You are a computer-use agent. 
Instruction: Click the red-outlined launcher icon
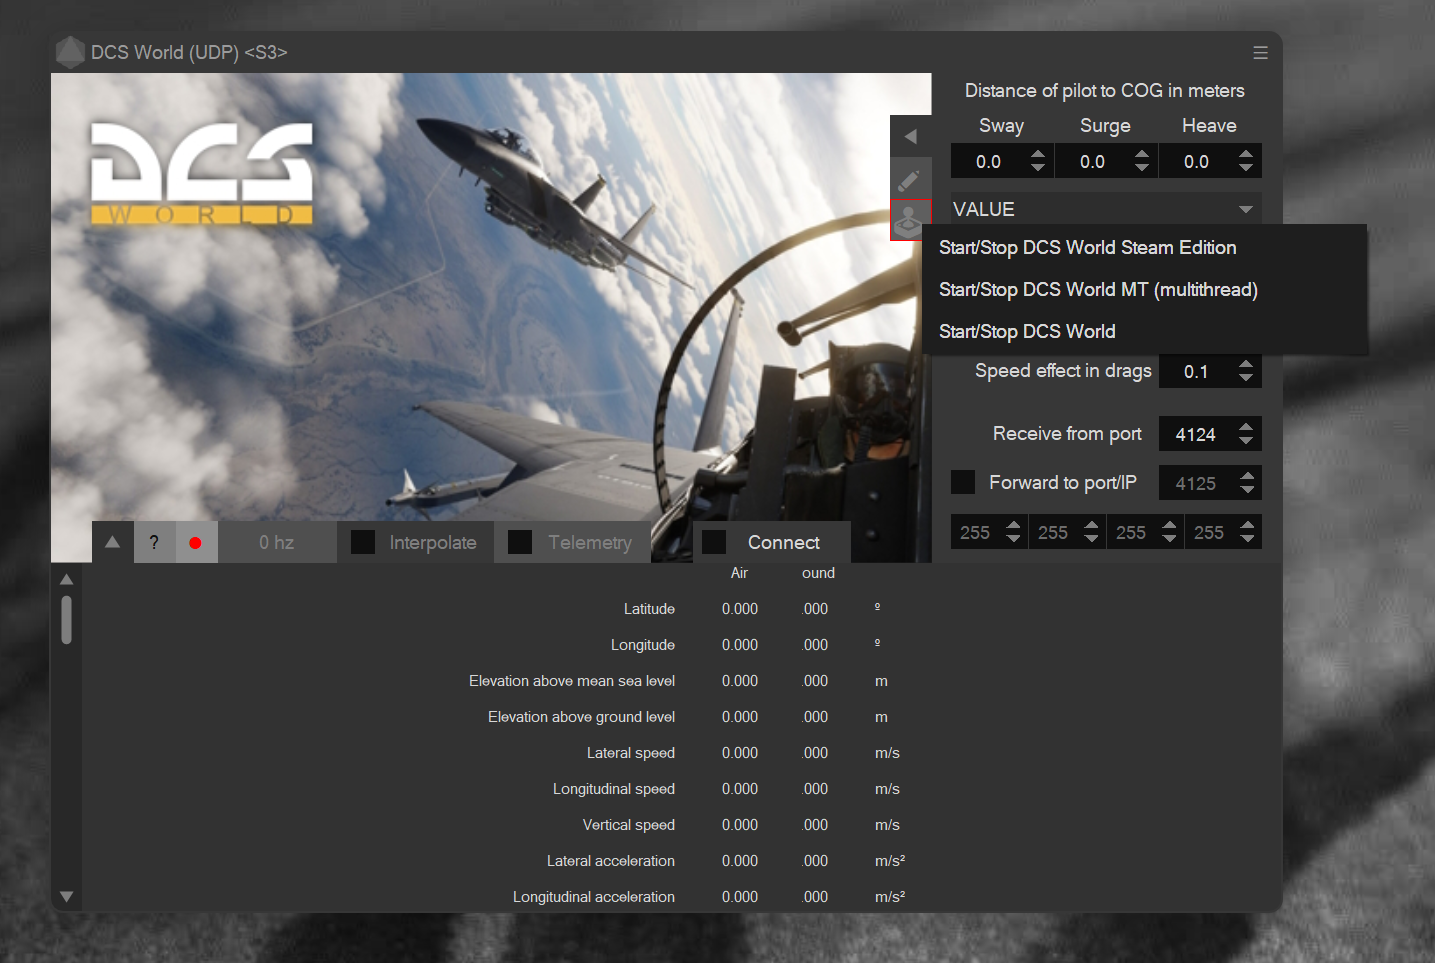coord(908,219)
